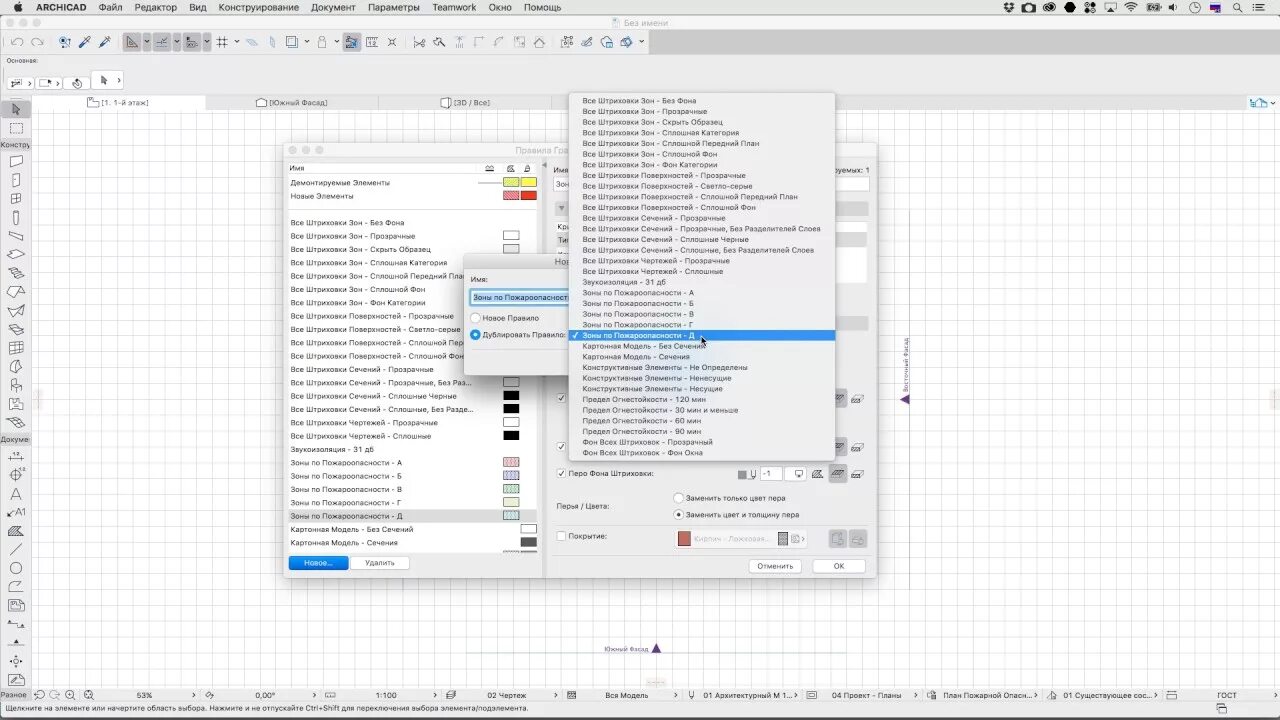The height and width of the screenshot is (720, 1280).
Task: Click the pen number field showing -1
Action: pos(771,474)
